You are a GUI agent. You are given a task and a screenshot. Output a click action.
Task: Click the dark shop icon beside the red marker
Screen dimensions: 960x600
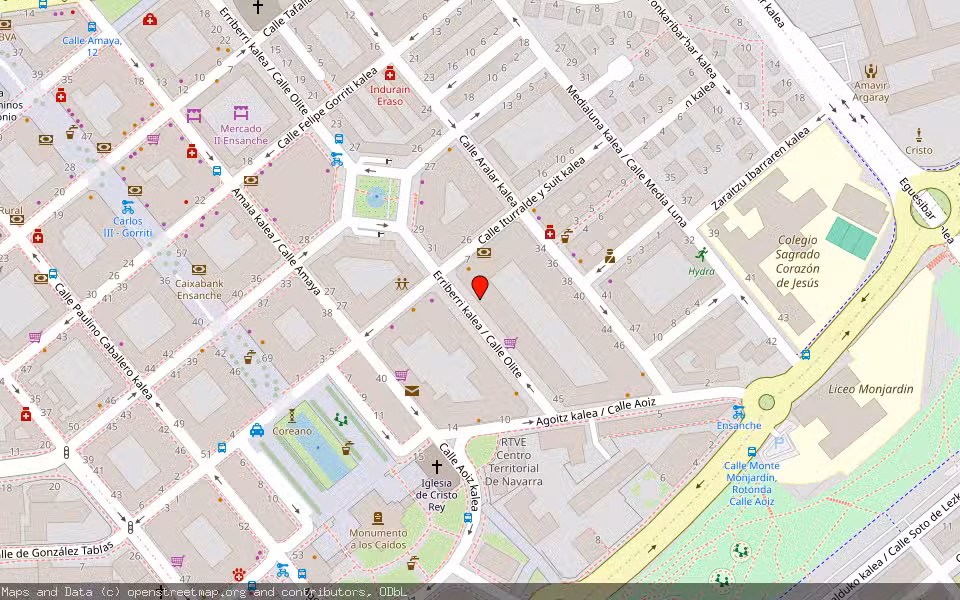(483, 252)
